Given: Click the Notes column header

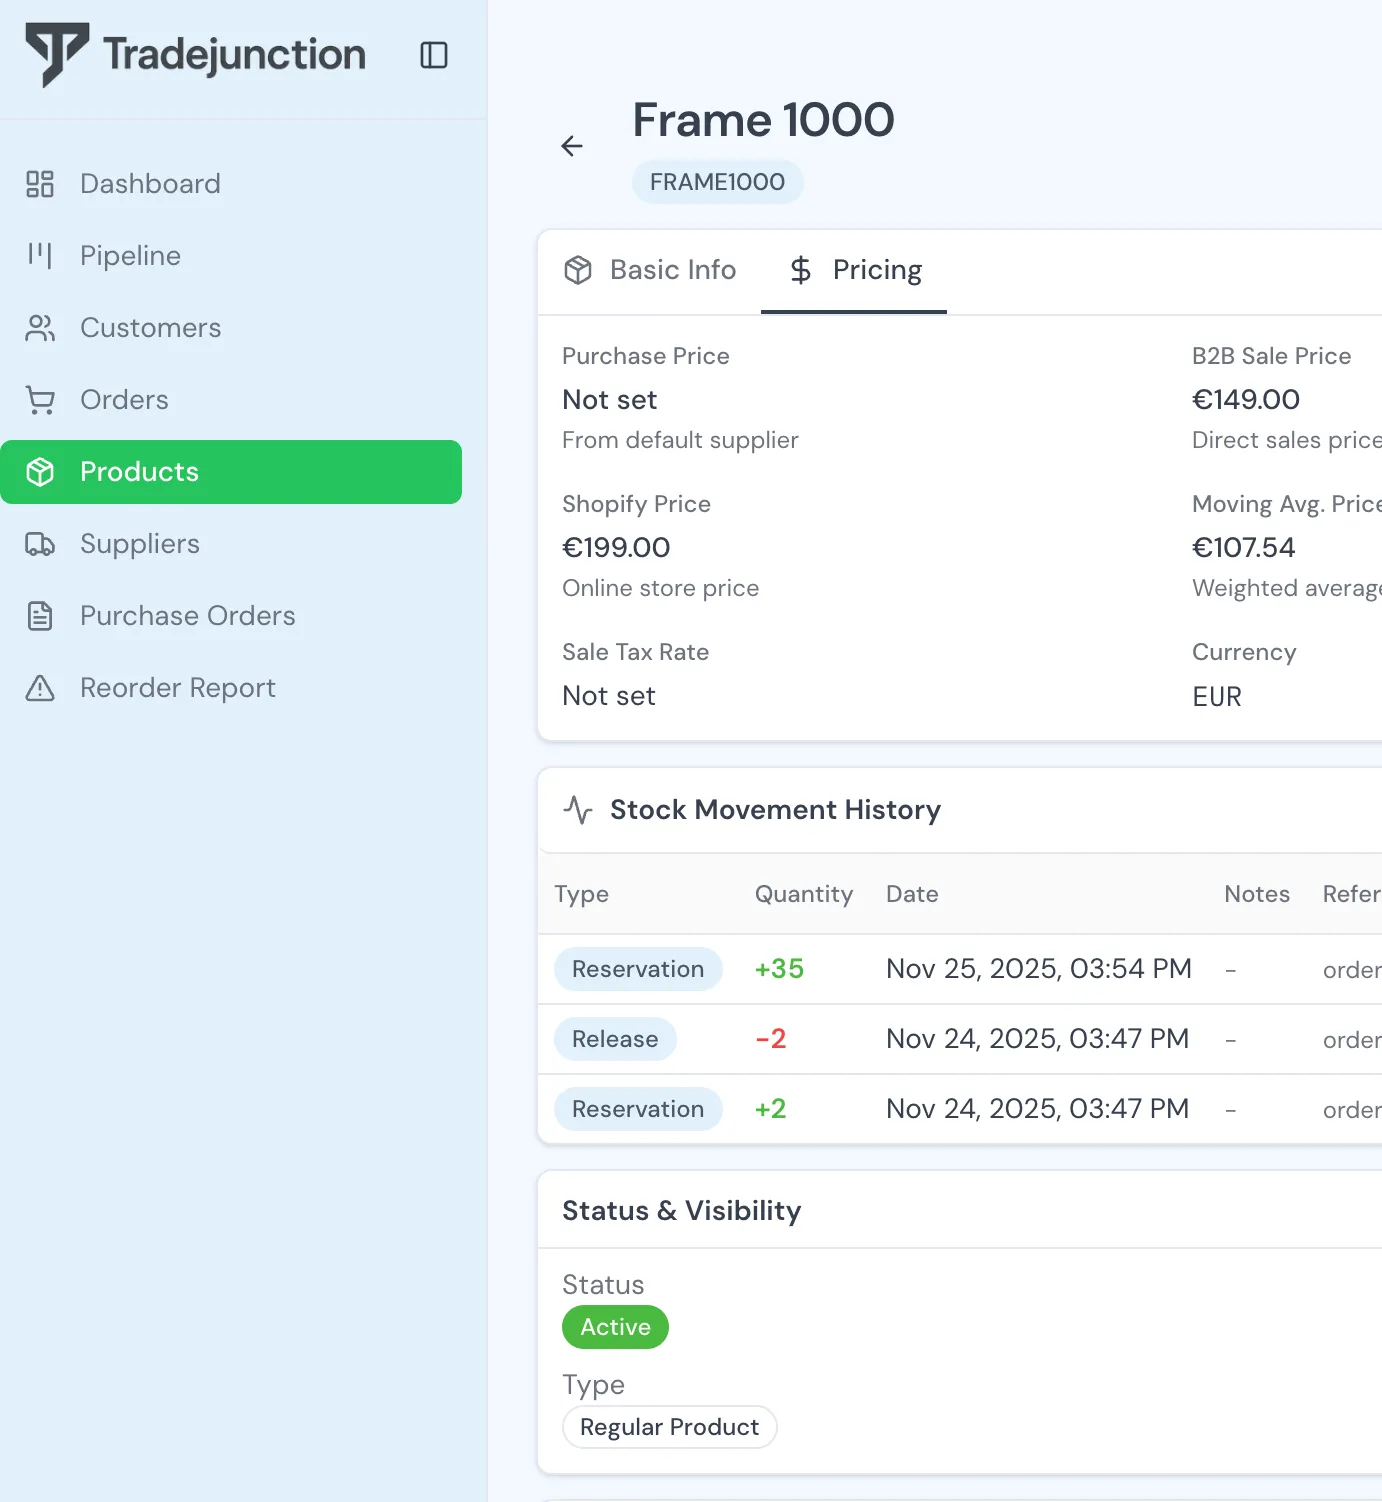Looking at the screenshot, I should tap(1257, 894).
